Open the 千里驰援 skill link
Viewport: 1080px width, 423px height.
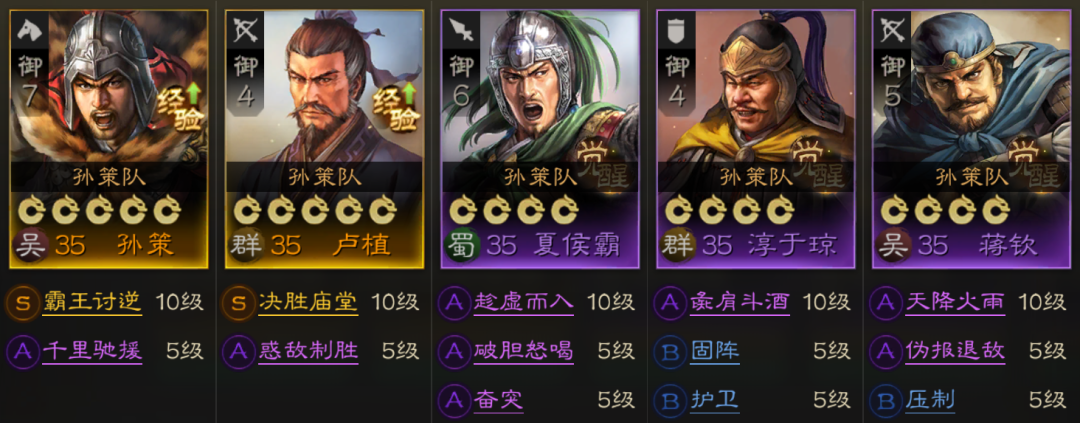tap(92, 351)
